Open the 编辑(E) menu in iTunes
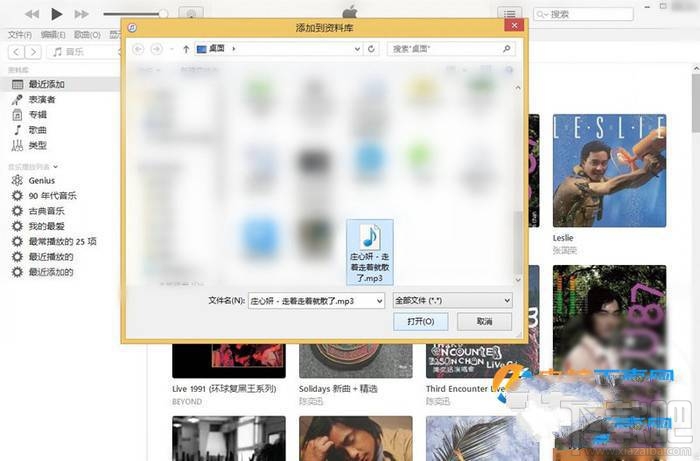Screen dimensions: 700x461 (53, 35)
